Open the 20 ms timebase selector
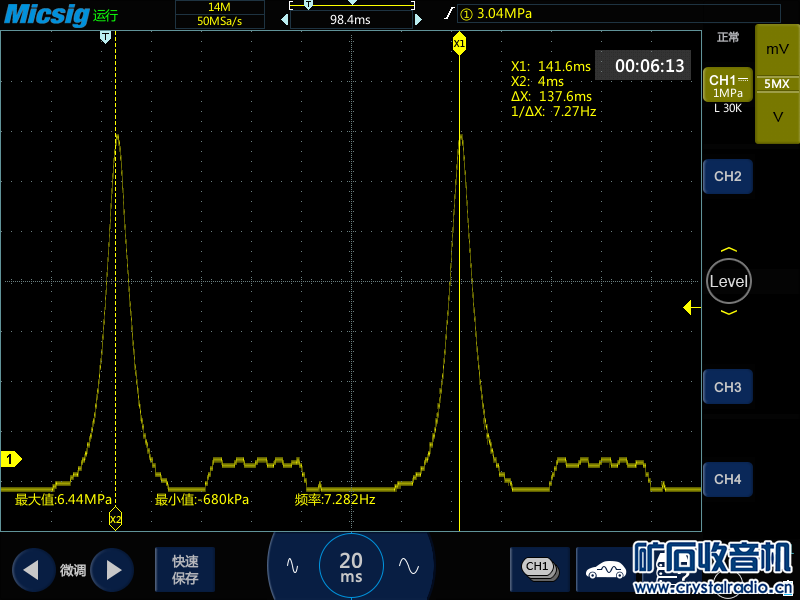800x600 pixels. [351, 566]
